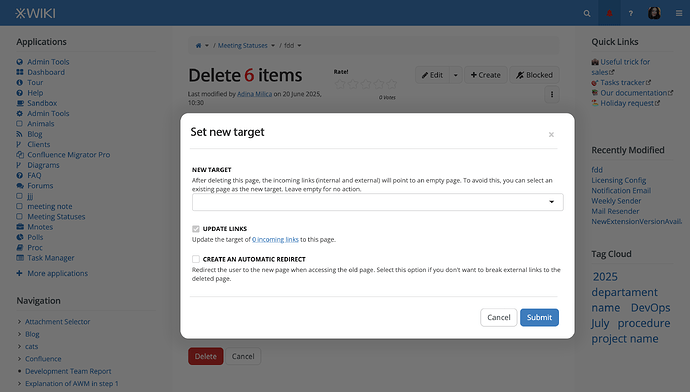Screen dimensions: 690x392
Task: Open the 0 incoming links link
Action: (275, 239)
